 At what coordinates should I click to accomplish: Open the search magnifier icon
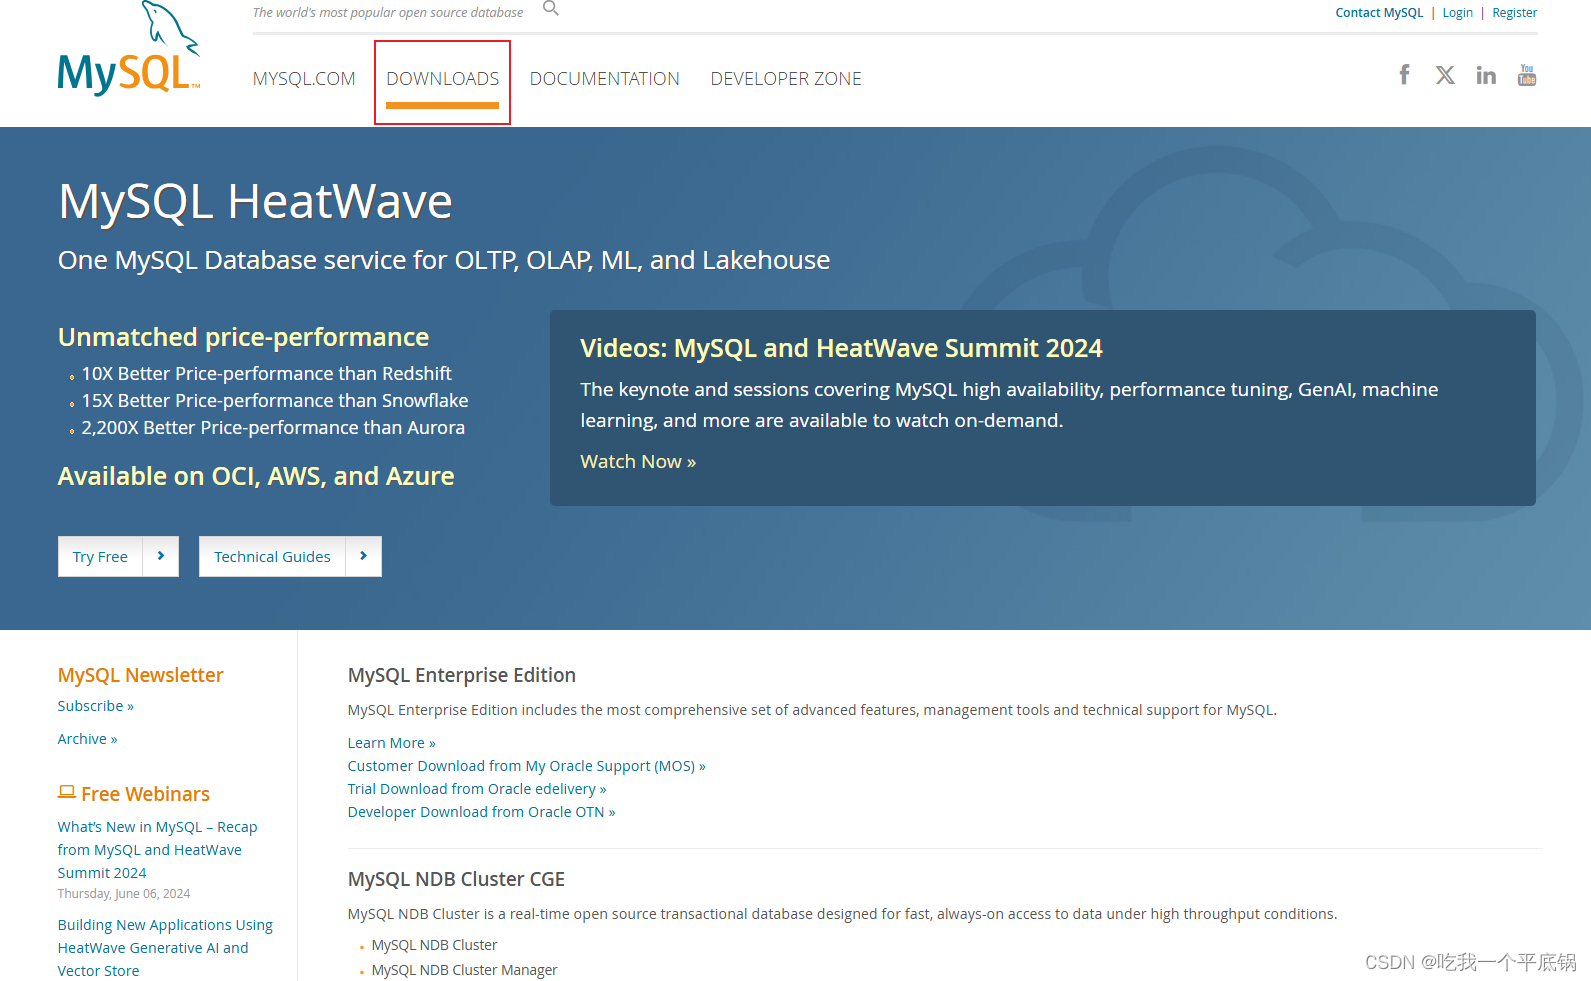[551, 9]
